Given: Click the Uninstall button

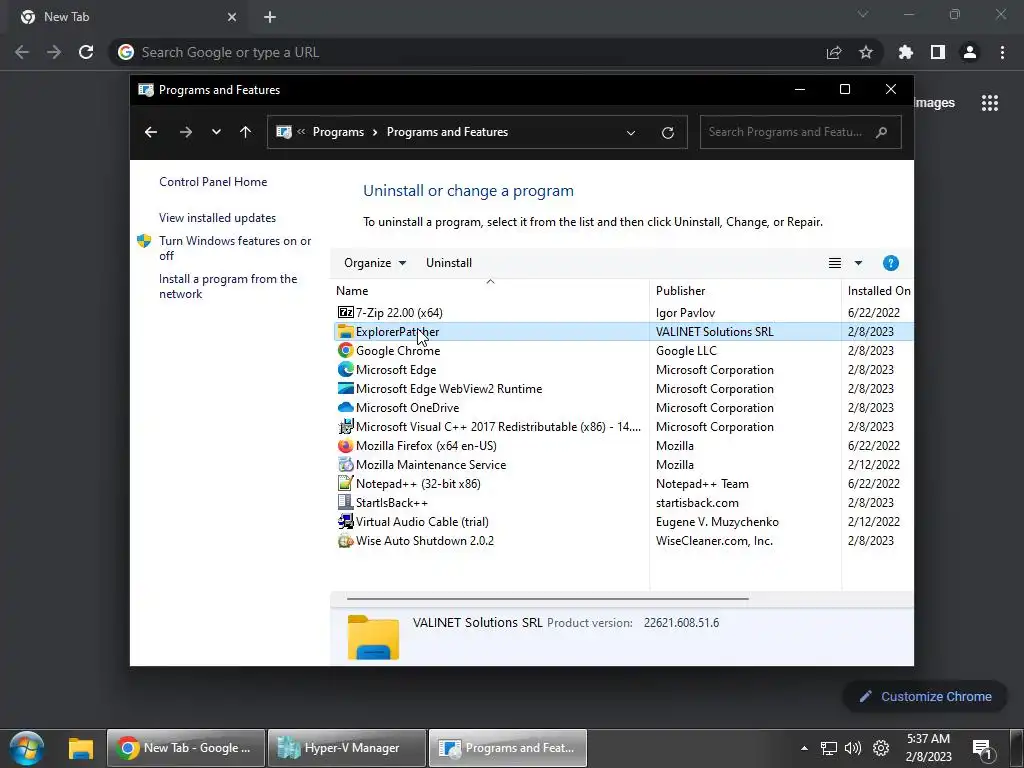Looking at the screenshot, I should click(x=449, y=263).
